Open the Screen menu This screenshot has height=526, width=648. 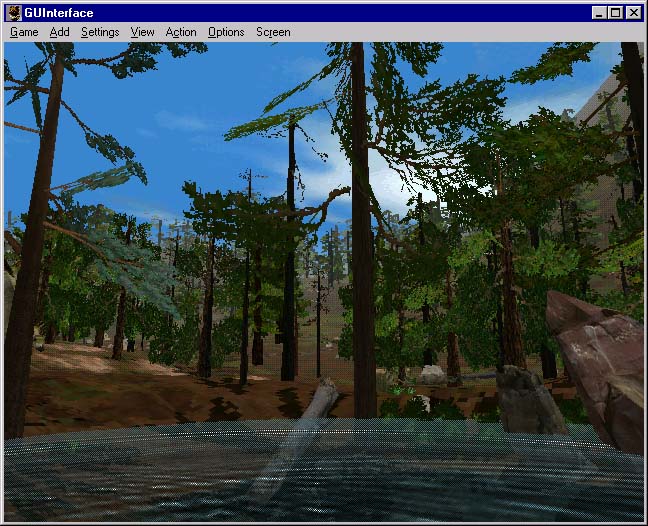pos(273,32)
